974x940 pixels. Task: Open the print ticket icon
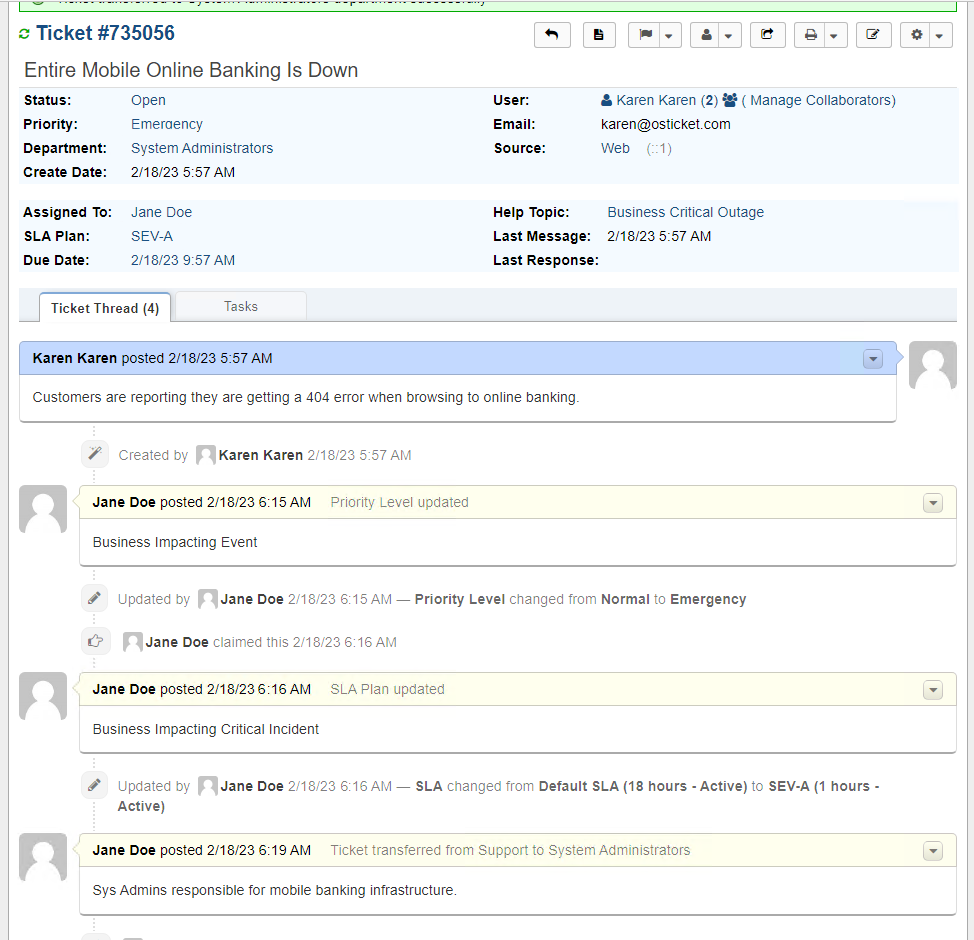(810, 34)
